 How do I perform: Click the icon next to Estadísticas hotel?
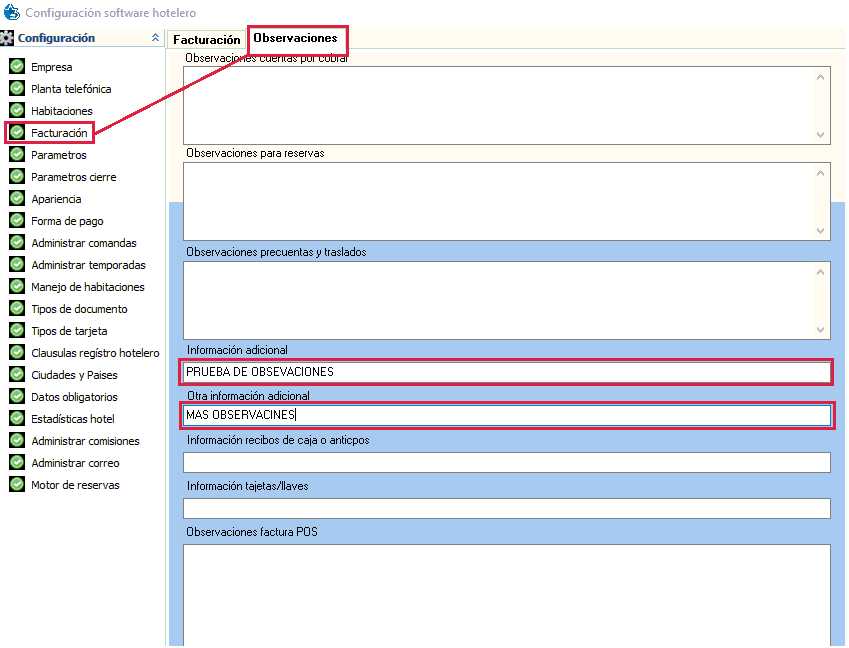(x=17, y=419)
